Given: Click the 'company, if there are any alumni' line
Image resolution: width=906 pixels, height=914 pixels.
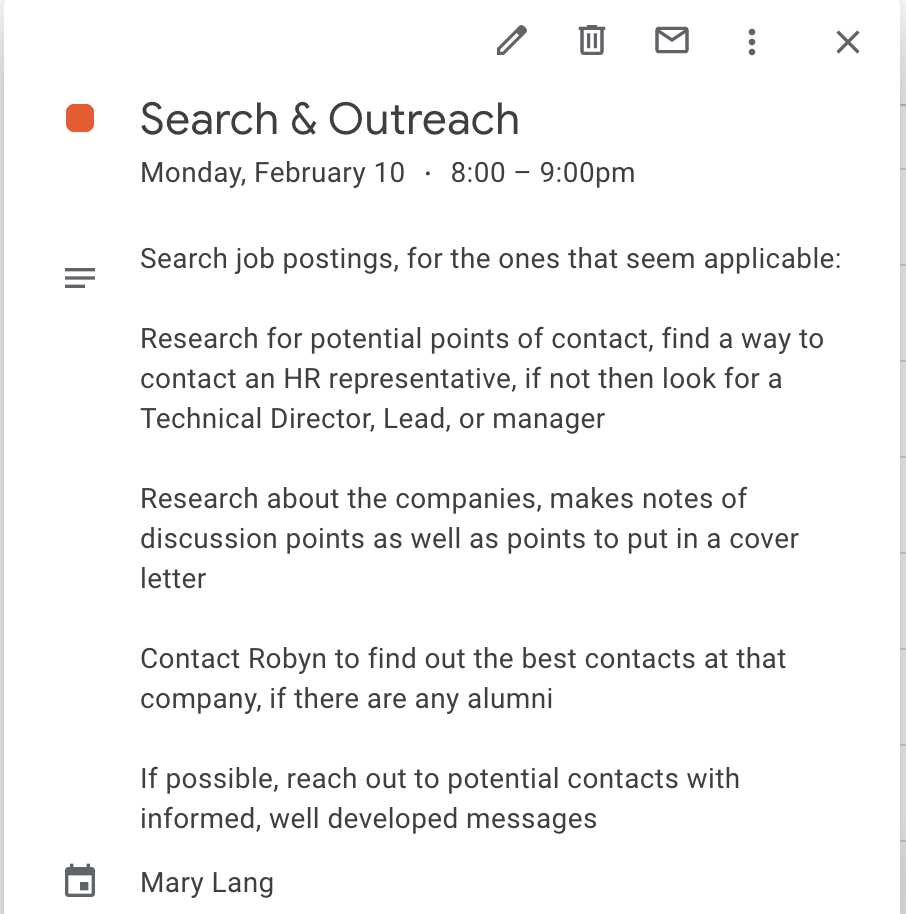Looking at the screenshot, I should click(346, 698).
